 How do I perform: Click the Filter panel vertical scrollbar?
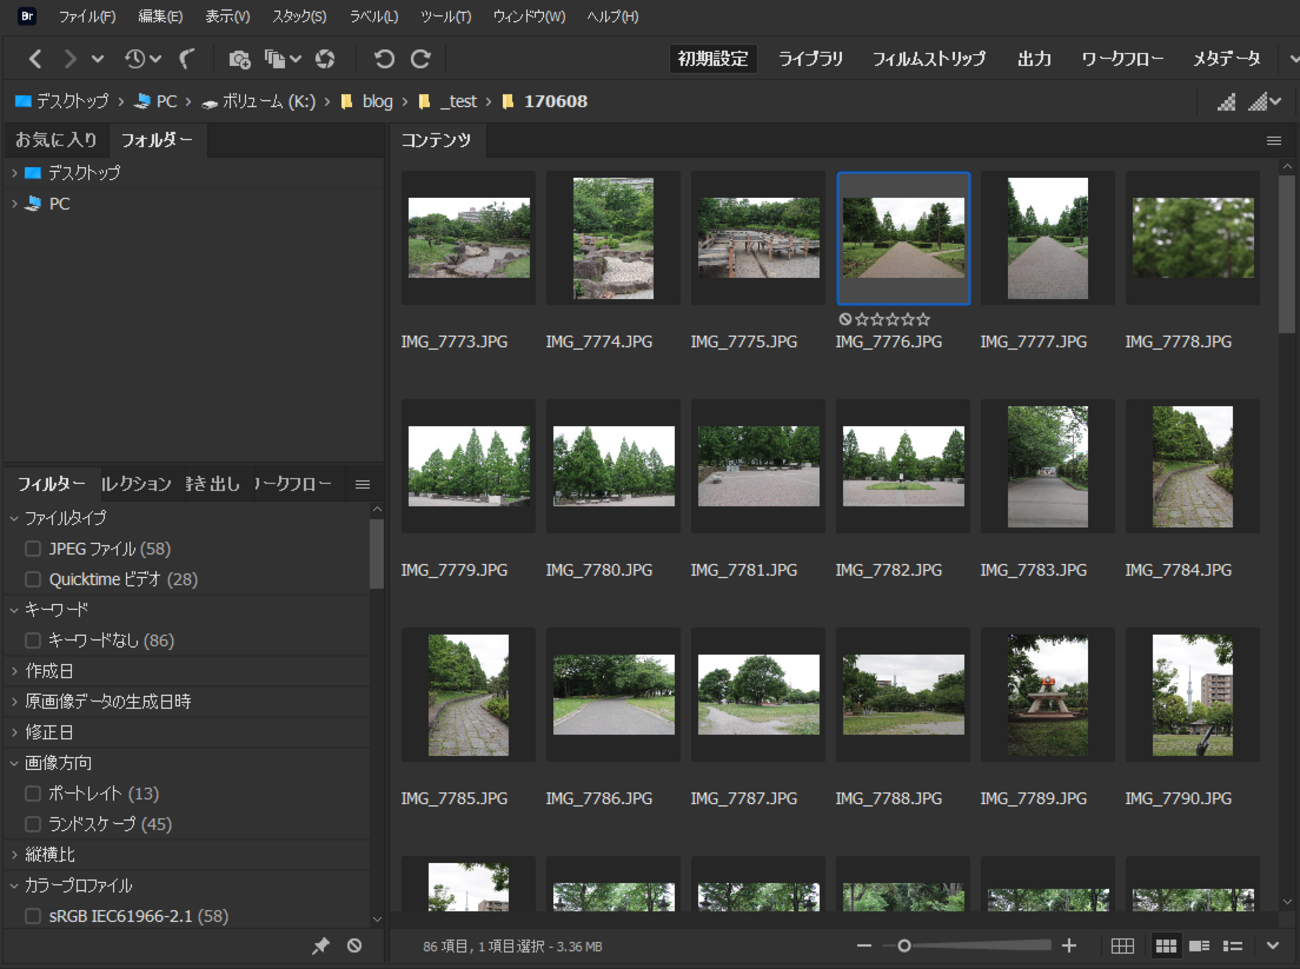[x=377, y=553]
